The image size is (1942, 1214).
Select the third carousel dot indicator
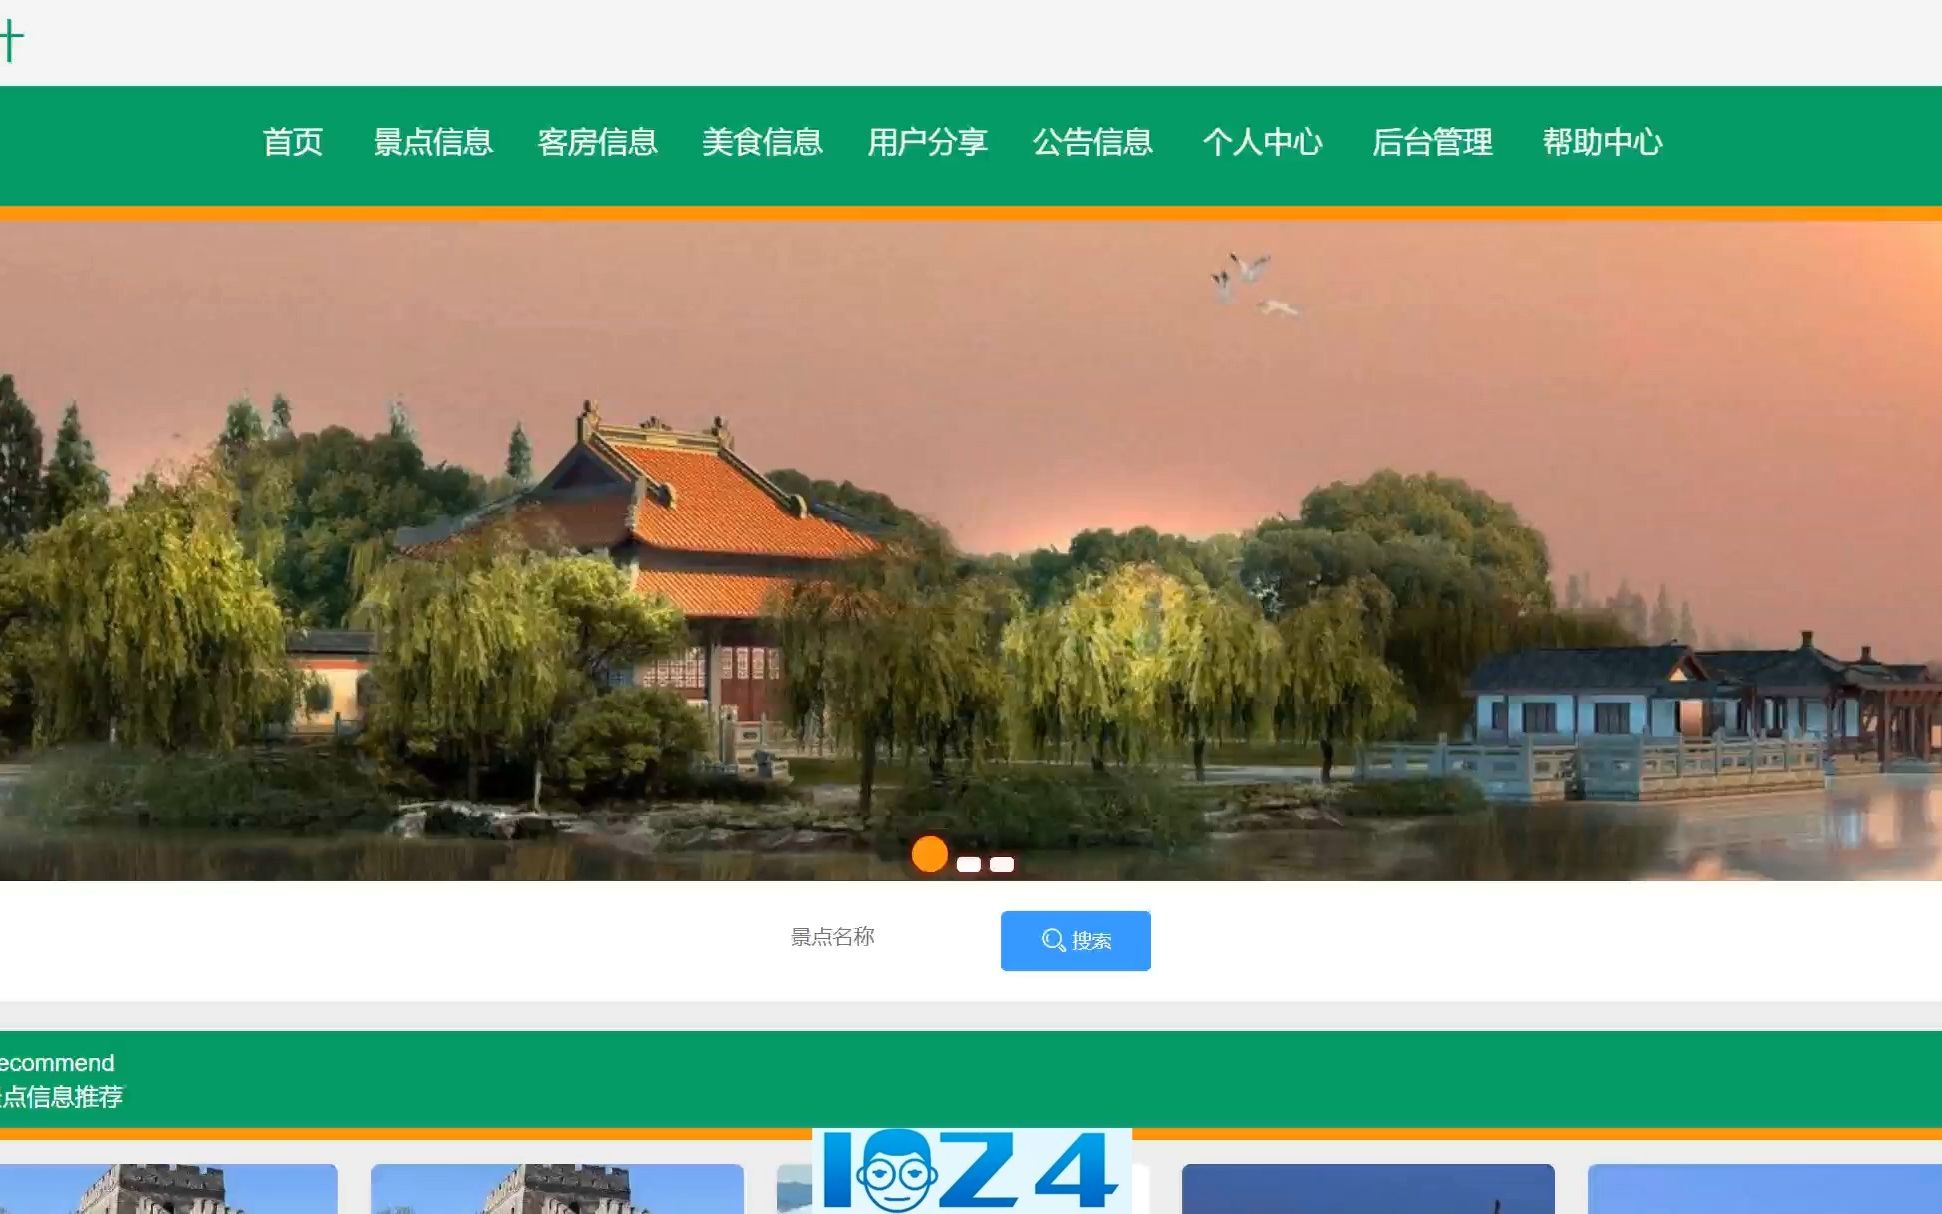pyautogui.click(x=1005, y=859)
